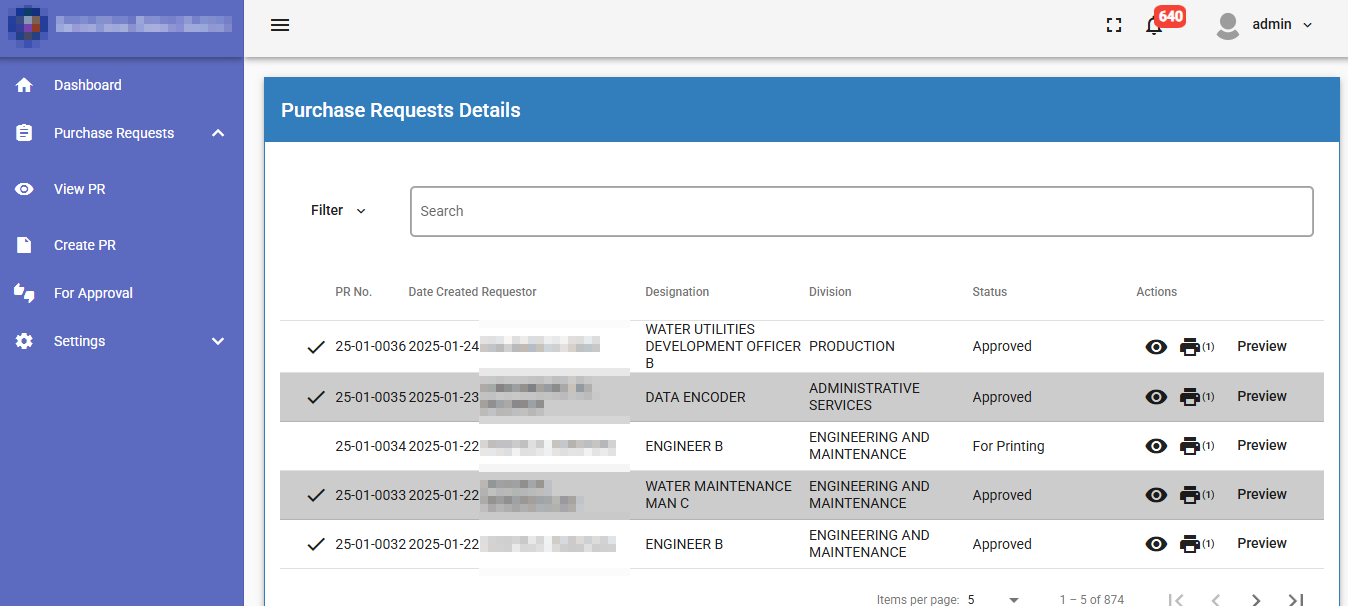Go to the next page arrow
This screenshot has height=606, width=1348.
(x=1256, y=600)
